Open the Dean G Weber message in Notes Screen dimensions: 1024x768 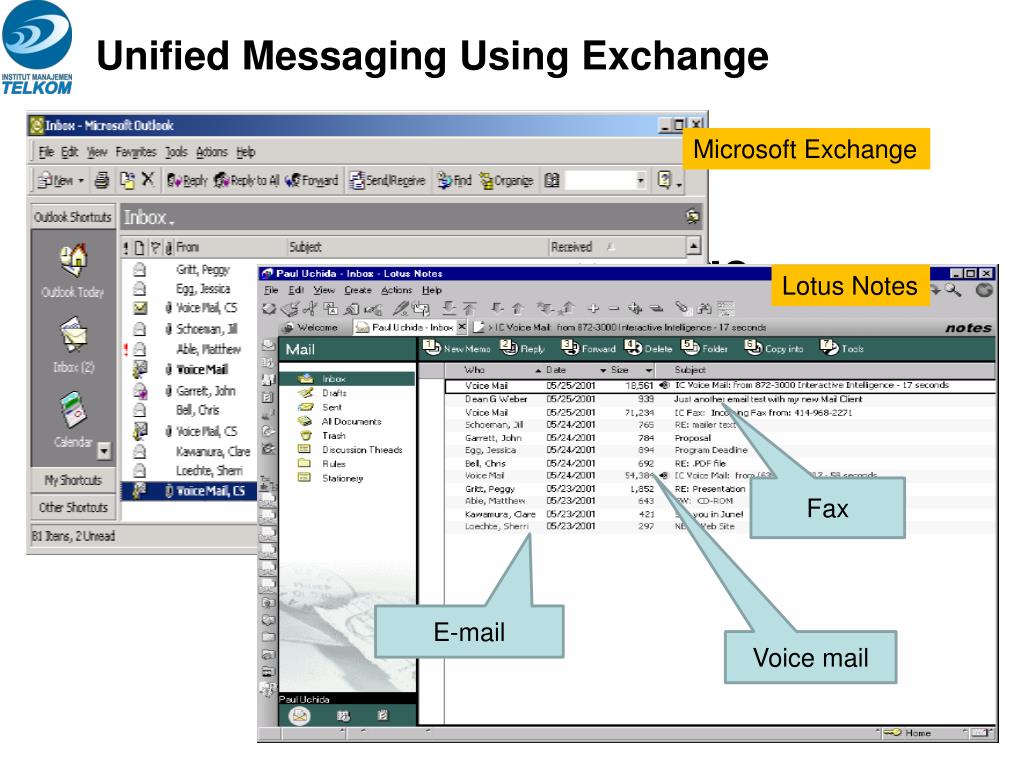tap(720, 399)
